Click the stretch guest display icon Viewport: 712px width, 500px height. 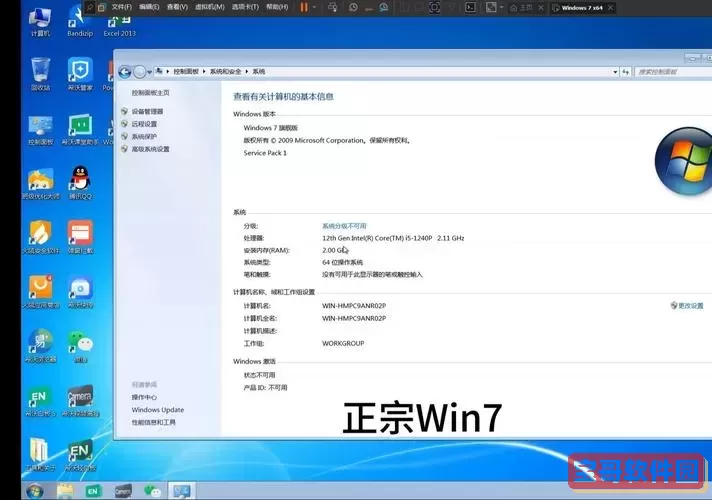pyautogui.click(x=491, y=7)
